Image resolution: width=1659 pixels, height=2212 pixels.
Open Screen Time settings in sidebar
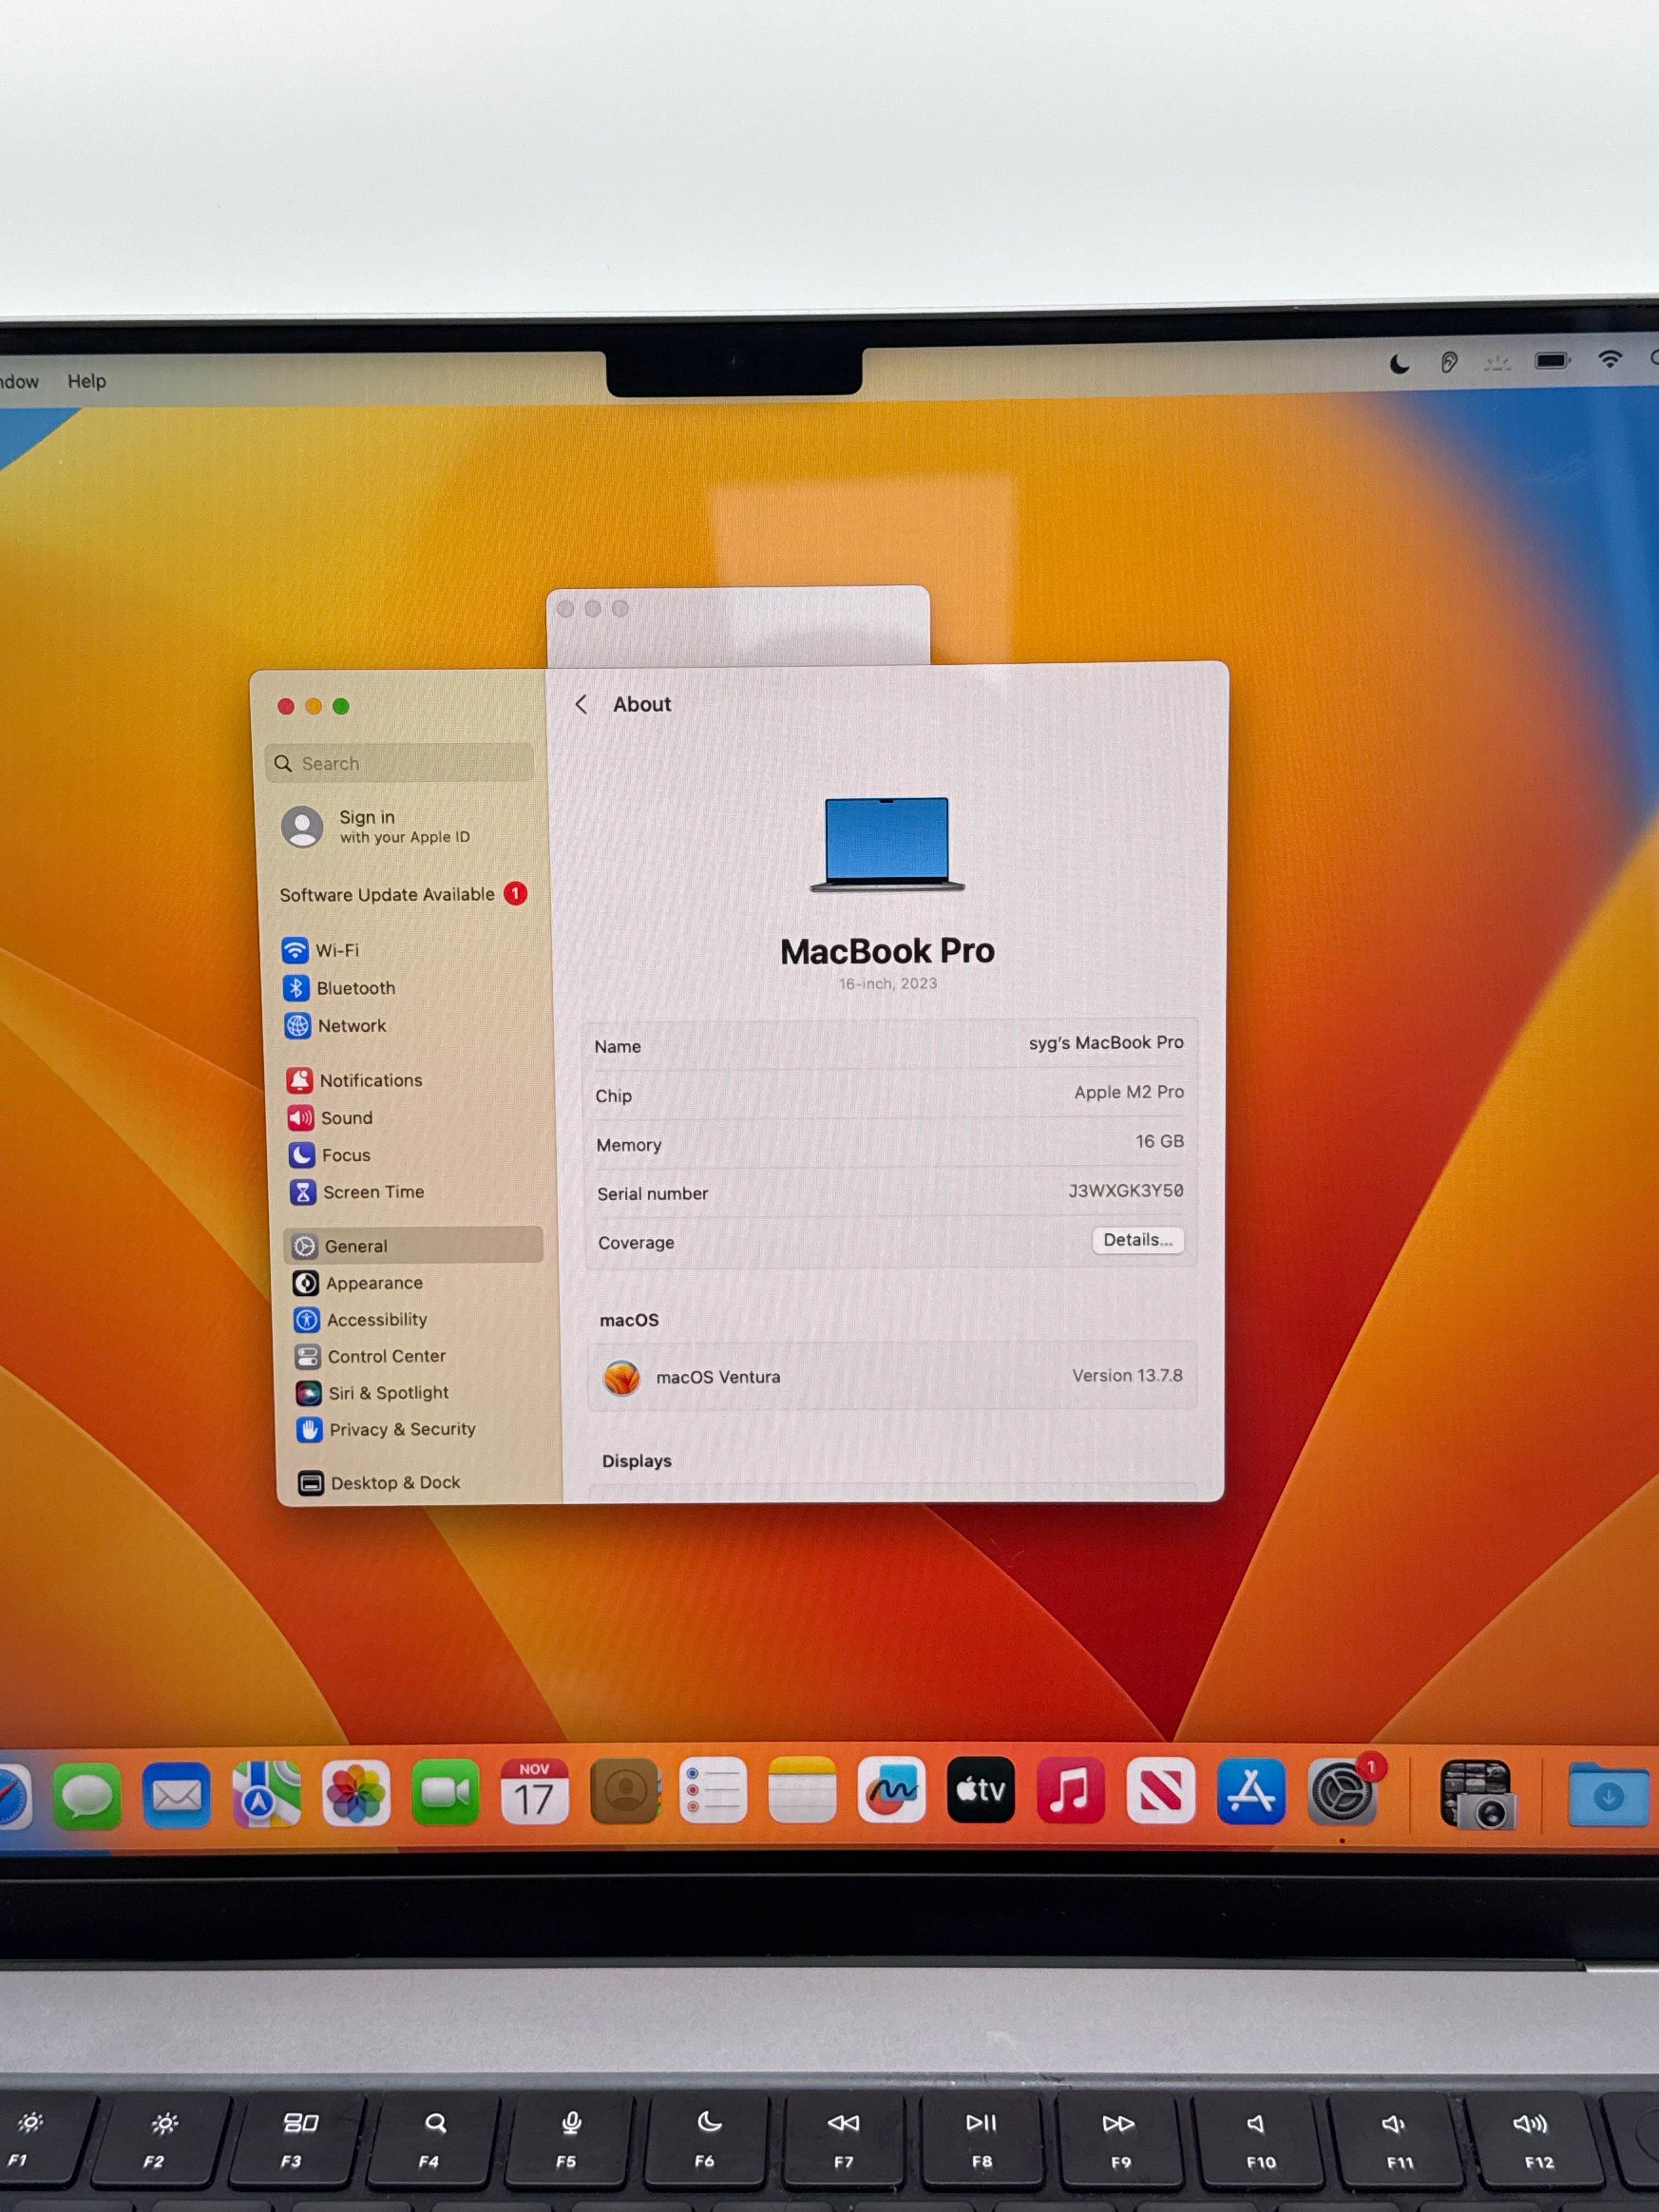click(x=357, y=1191)
